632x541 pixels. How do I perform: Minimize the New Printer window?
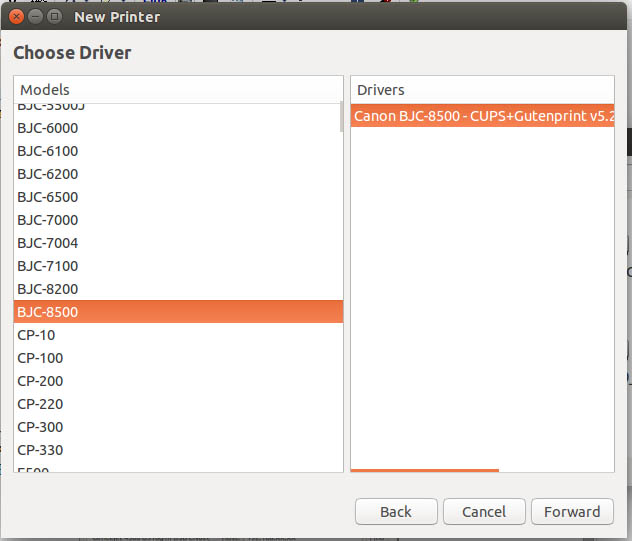pos(35,17)
